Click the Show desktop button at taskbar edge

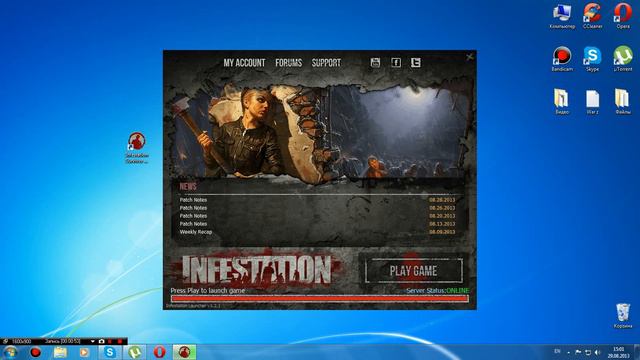[x=637, y=352]
